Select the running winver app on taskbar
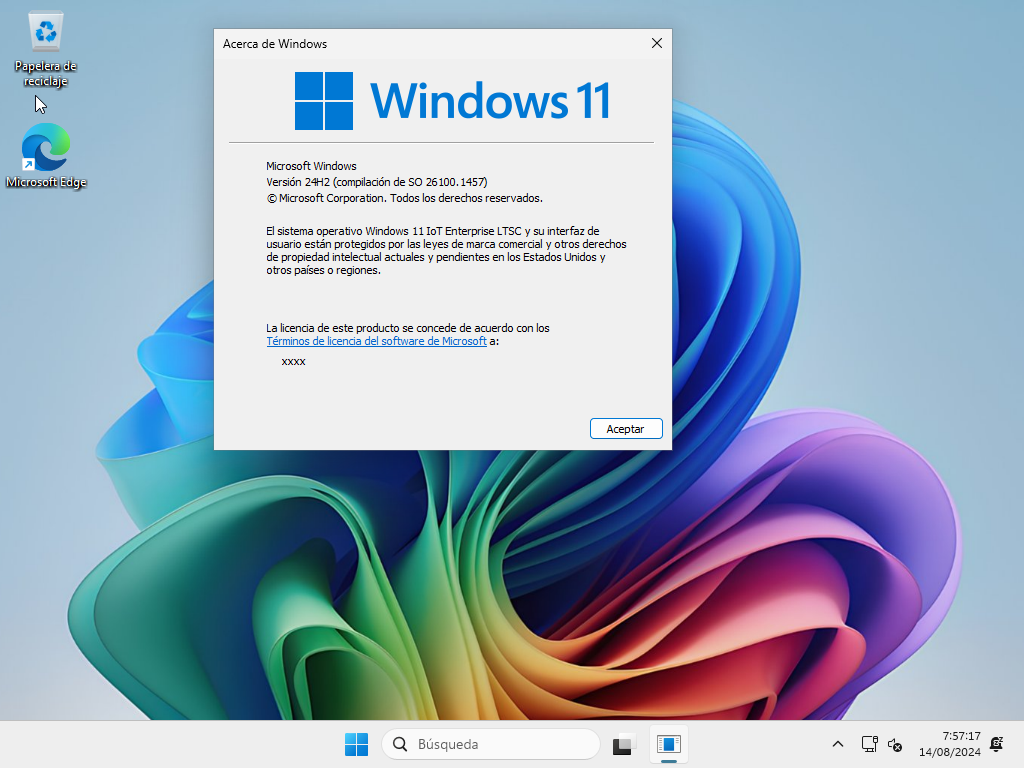 [x=668, y=744]
